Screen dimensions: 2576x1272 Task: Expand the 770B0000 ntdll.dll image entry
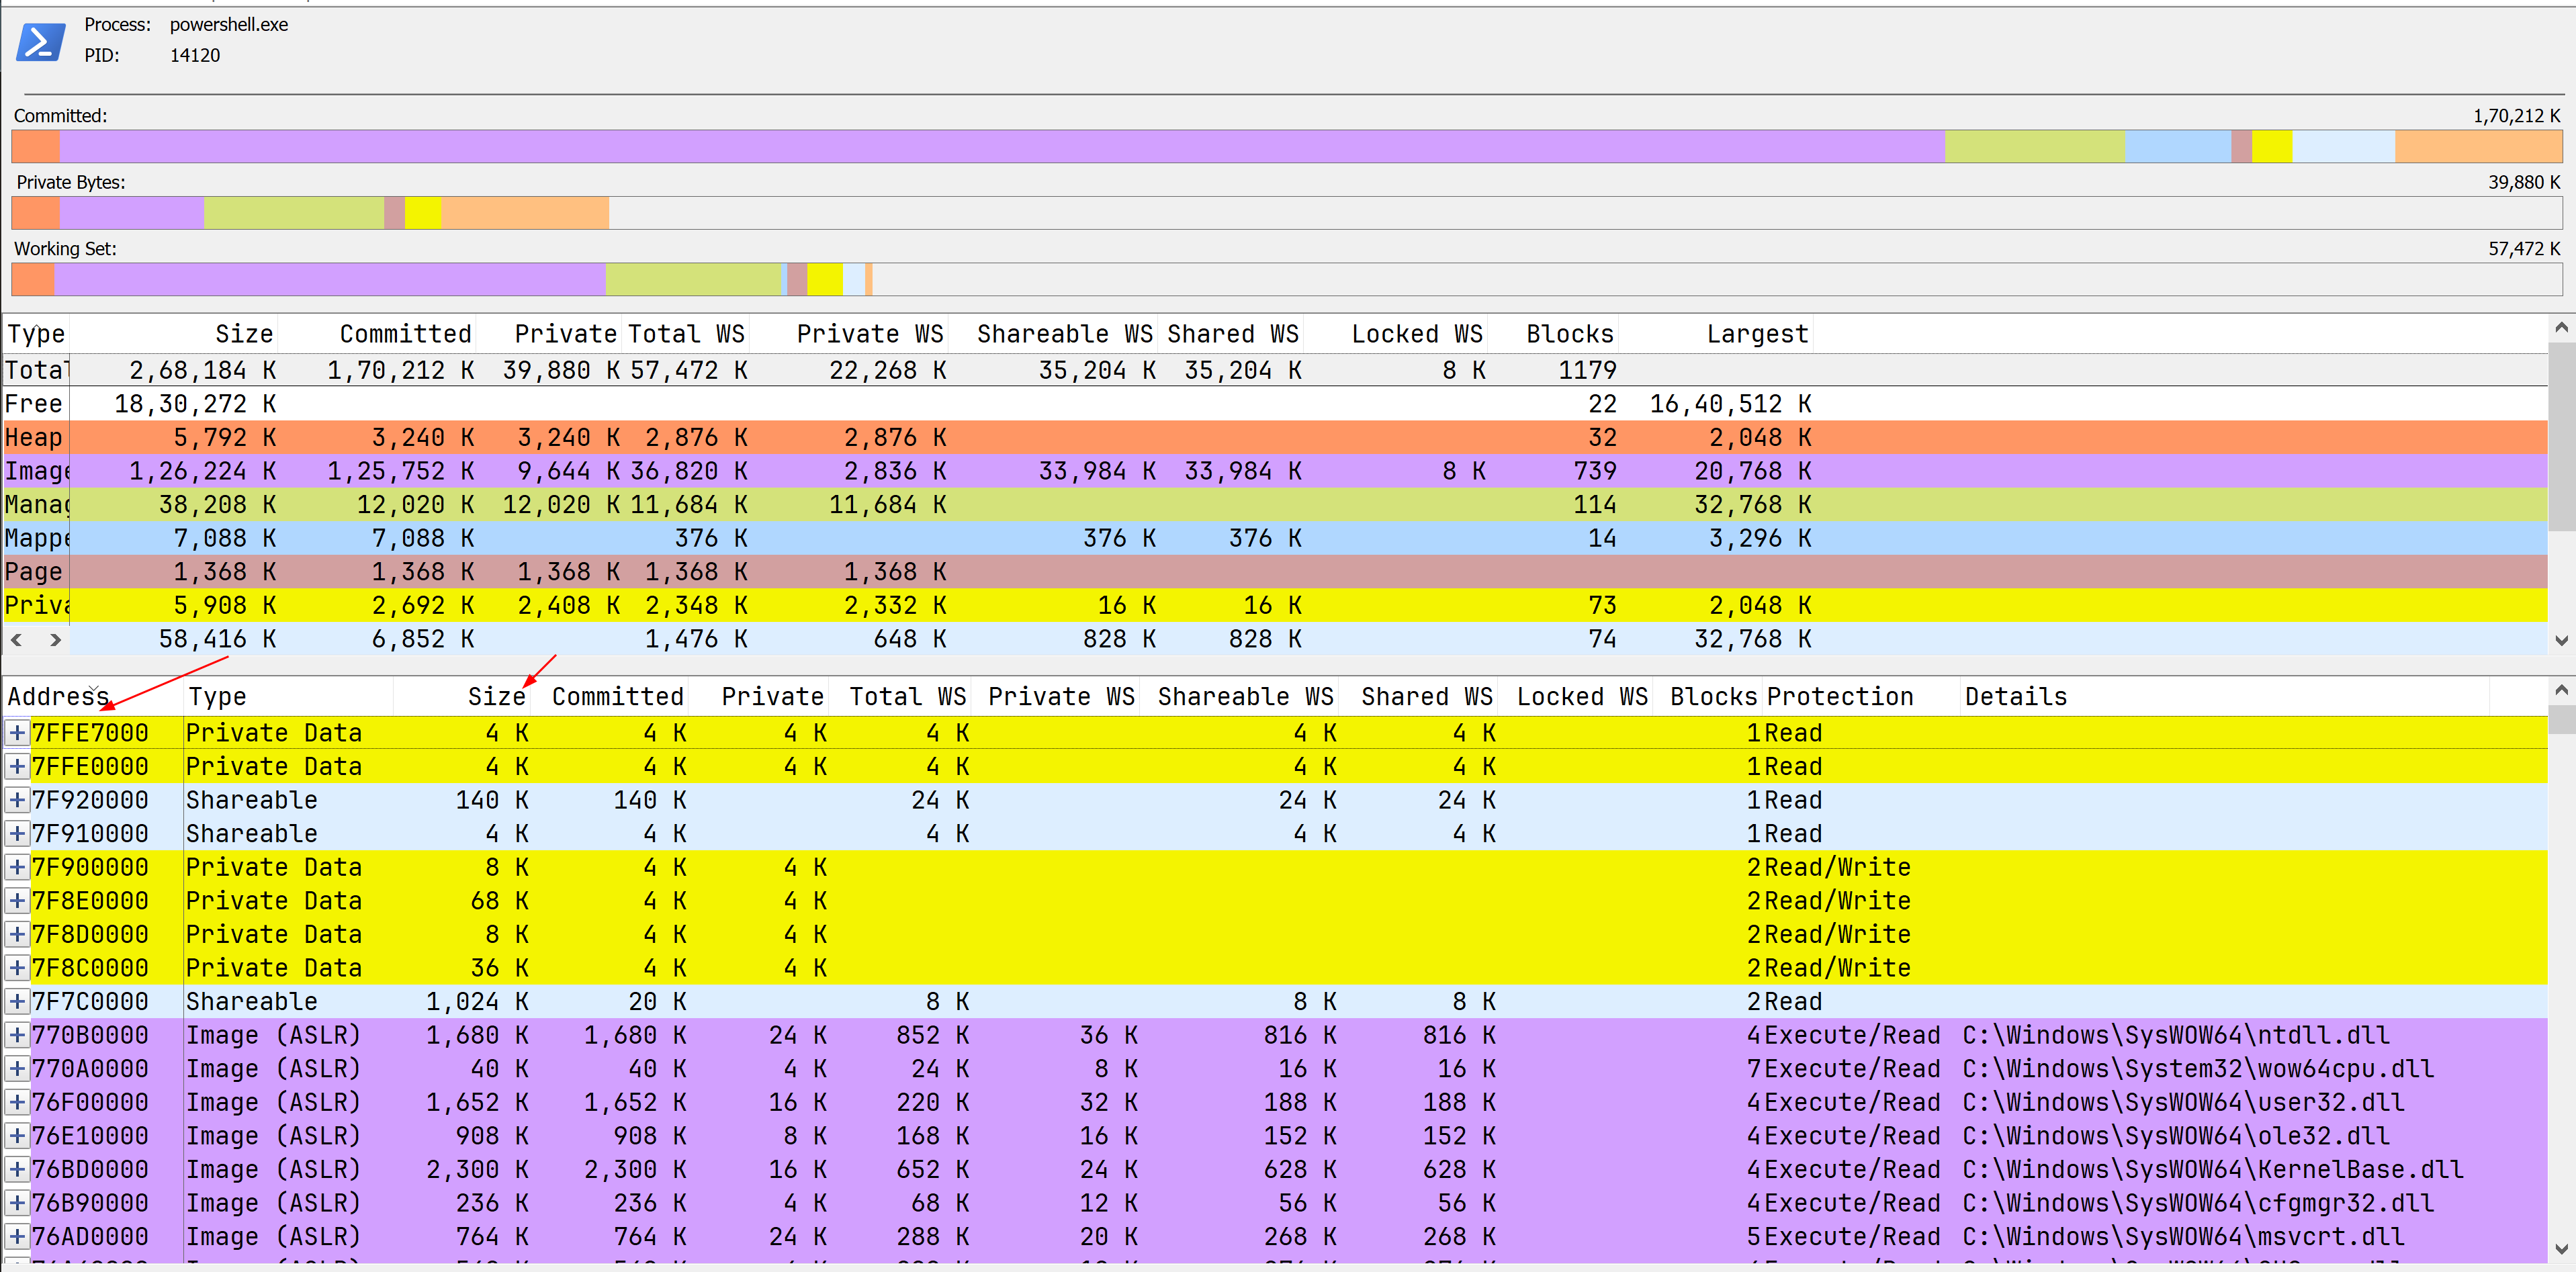click(x=17, y=1035)
